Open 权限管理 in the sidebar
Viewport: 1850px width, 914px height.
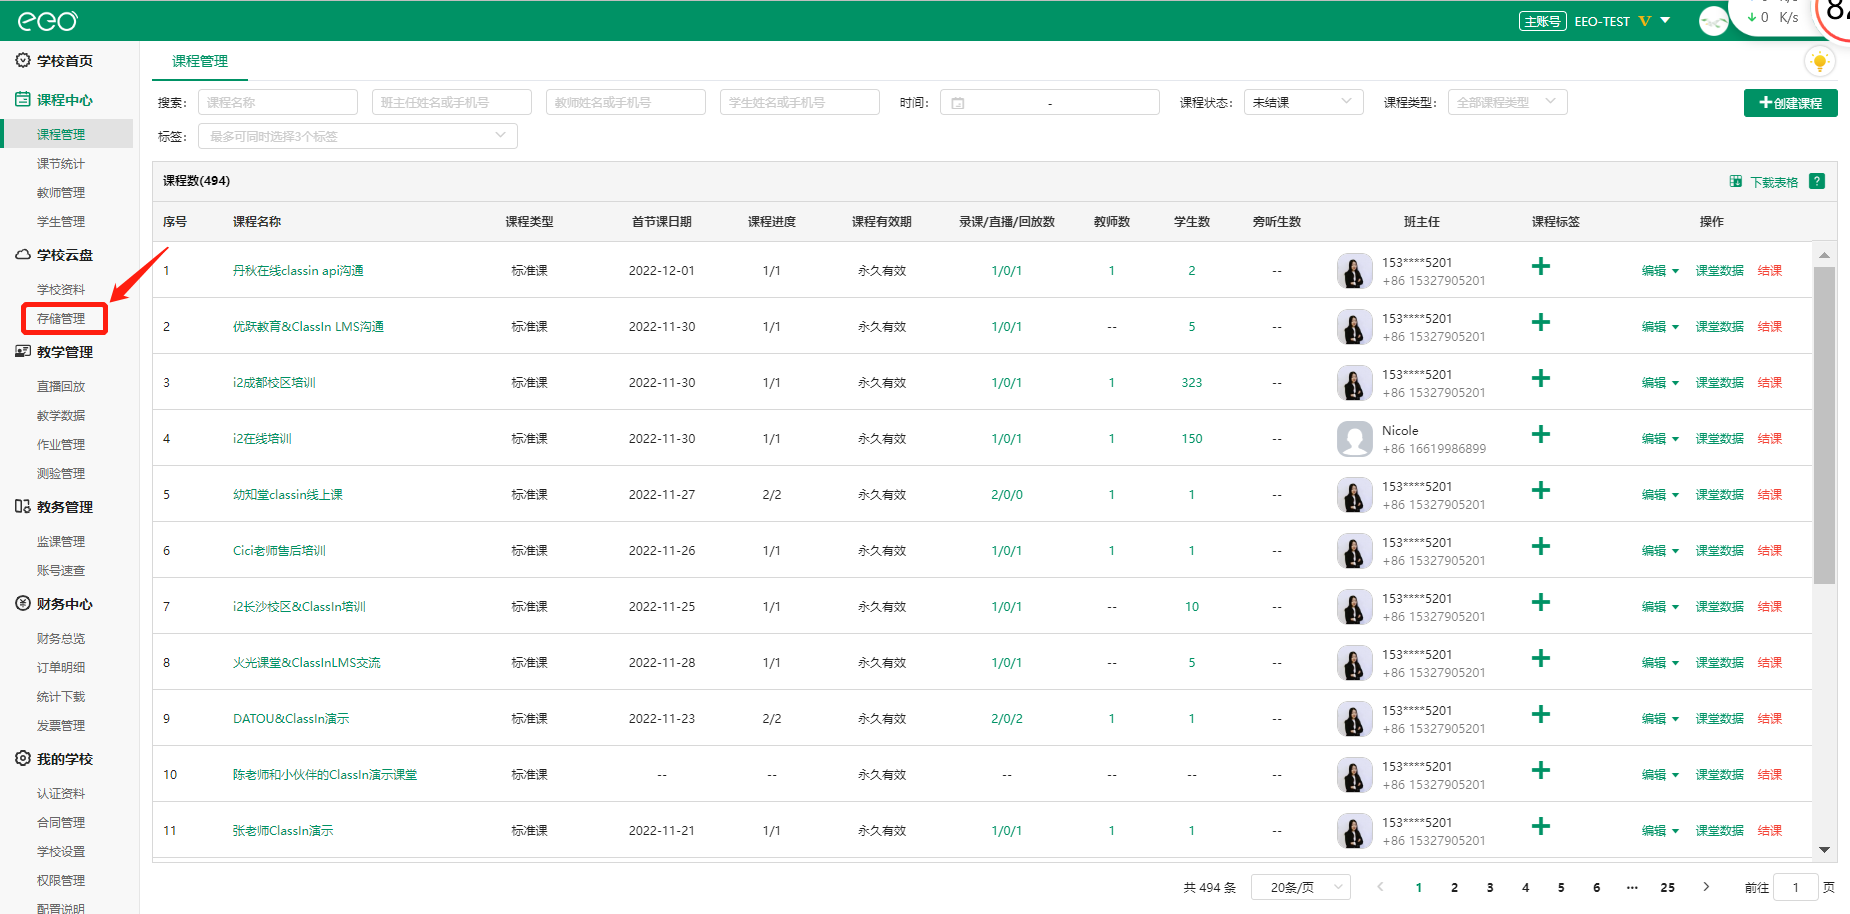pyautogui.click(x=61, y=881)
